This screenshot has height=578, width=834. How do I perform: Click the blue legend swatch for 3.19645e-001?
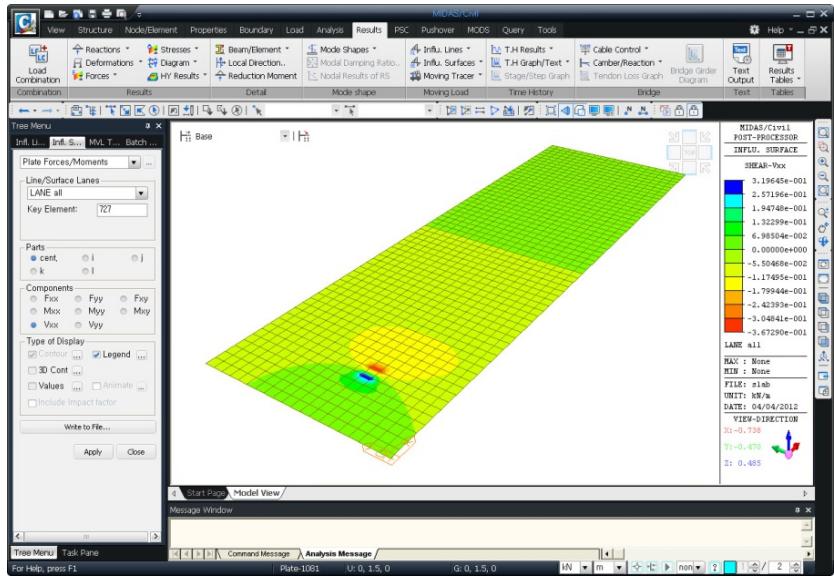tap(733, 187)
